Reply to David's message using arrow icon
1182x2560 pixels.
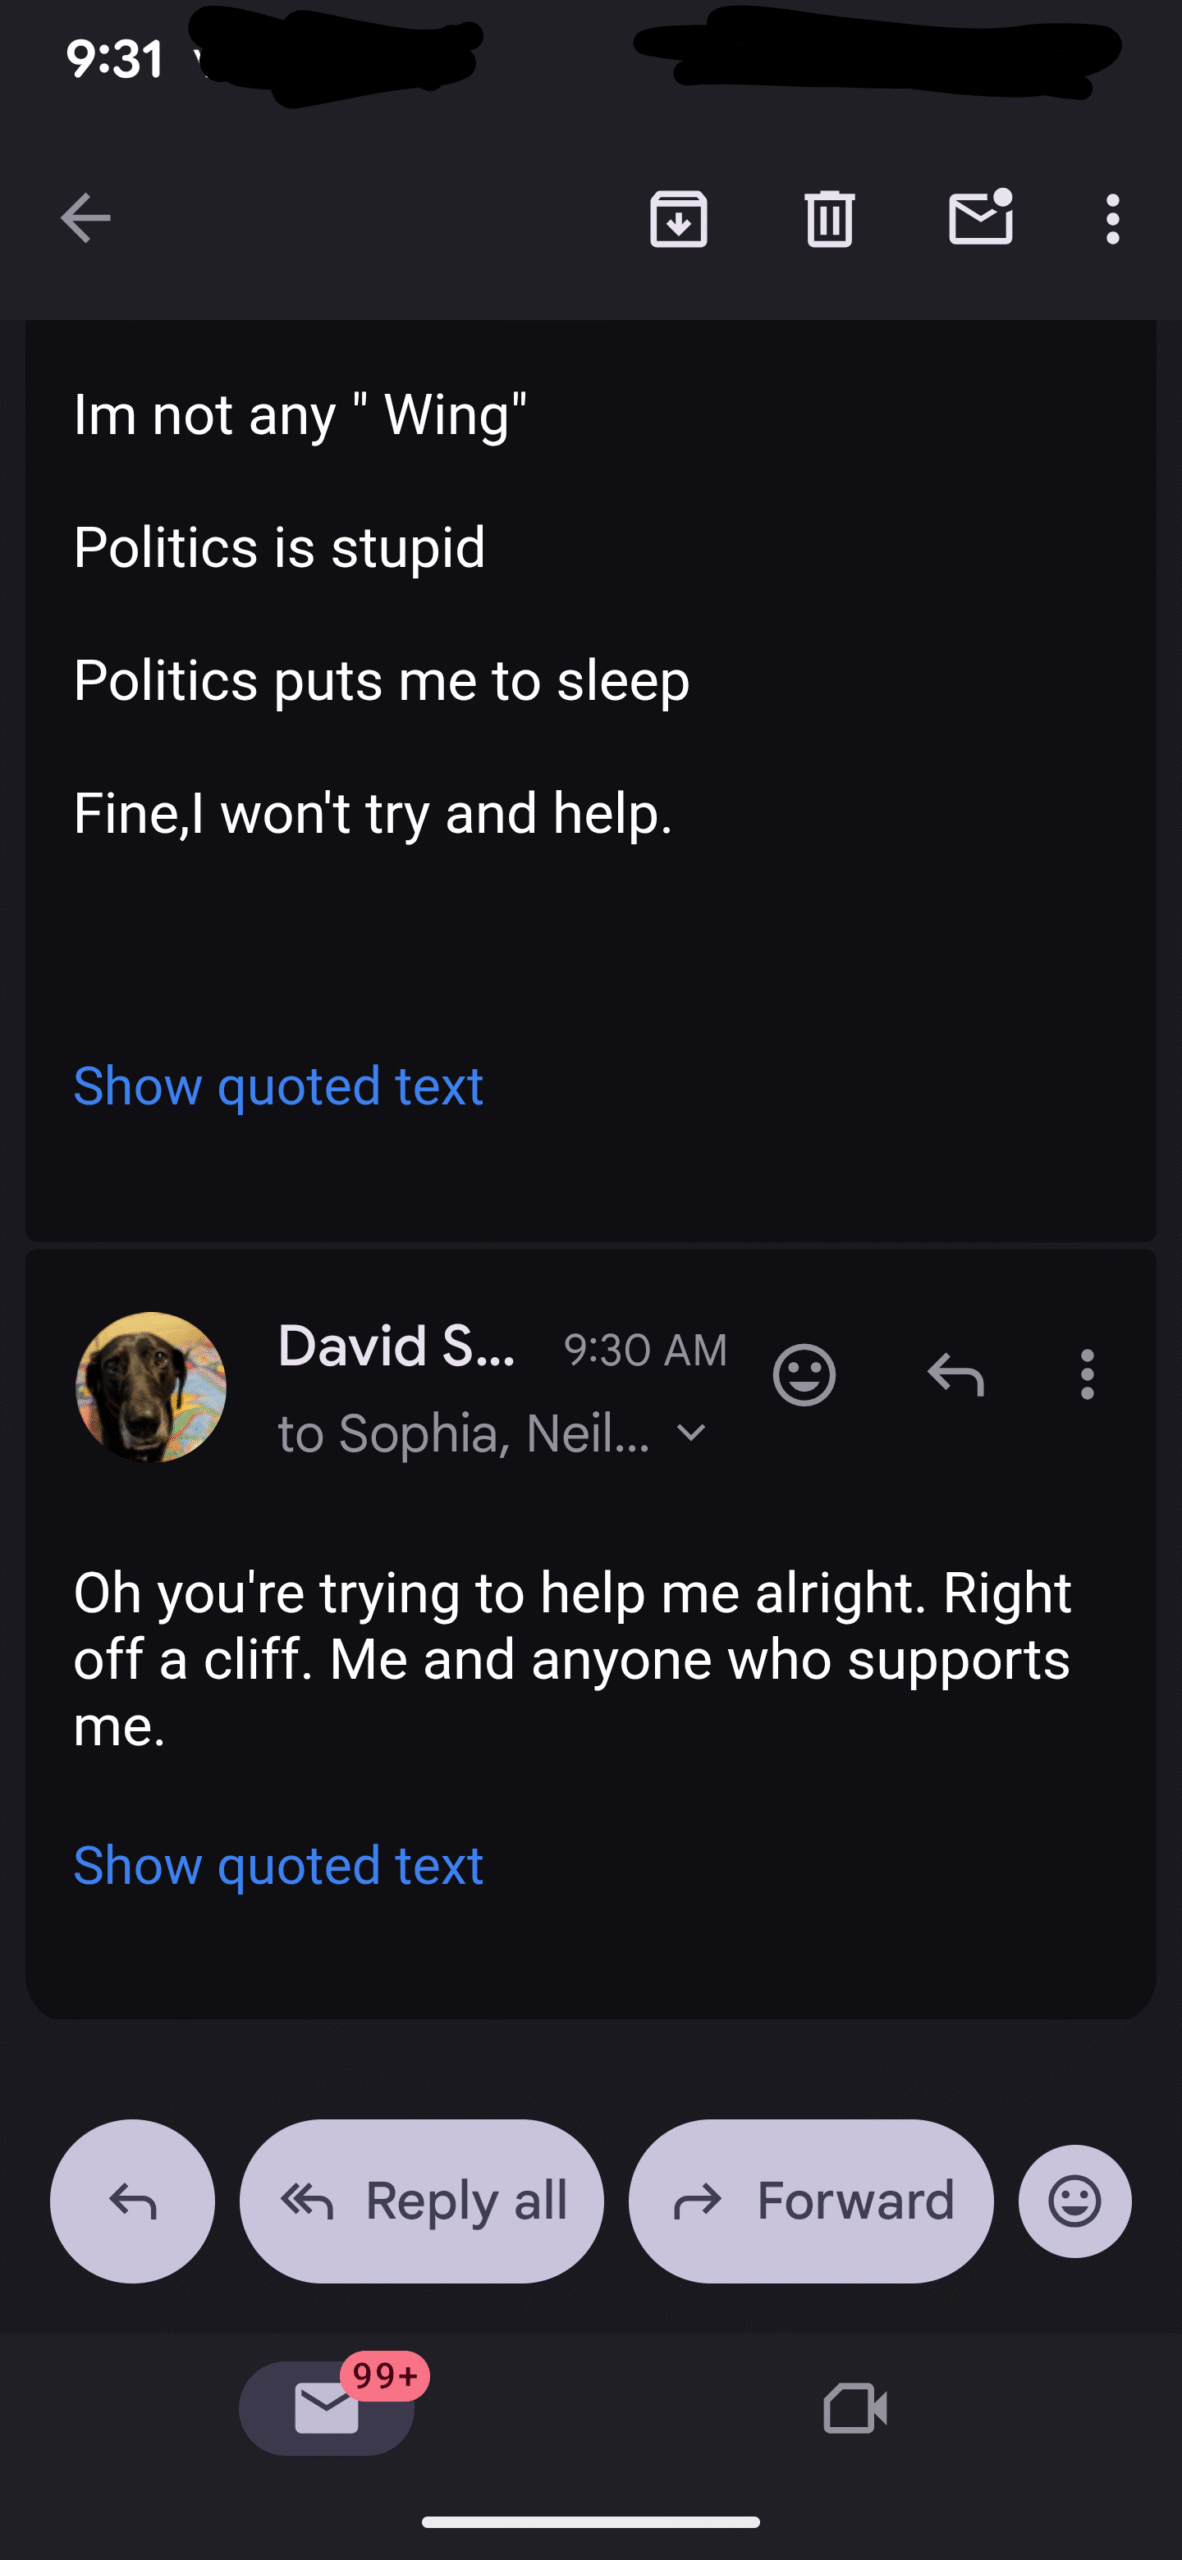pos(955,1375)
